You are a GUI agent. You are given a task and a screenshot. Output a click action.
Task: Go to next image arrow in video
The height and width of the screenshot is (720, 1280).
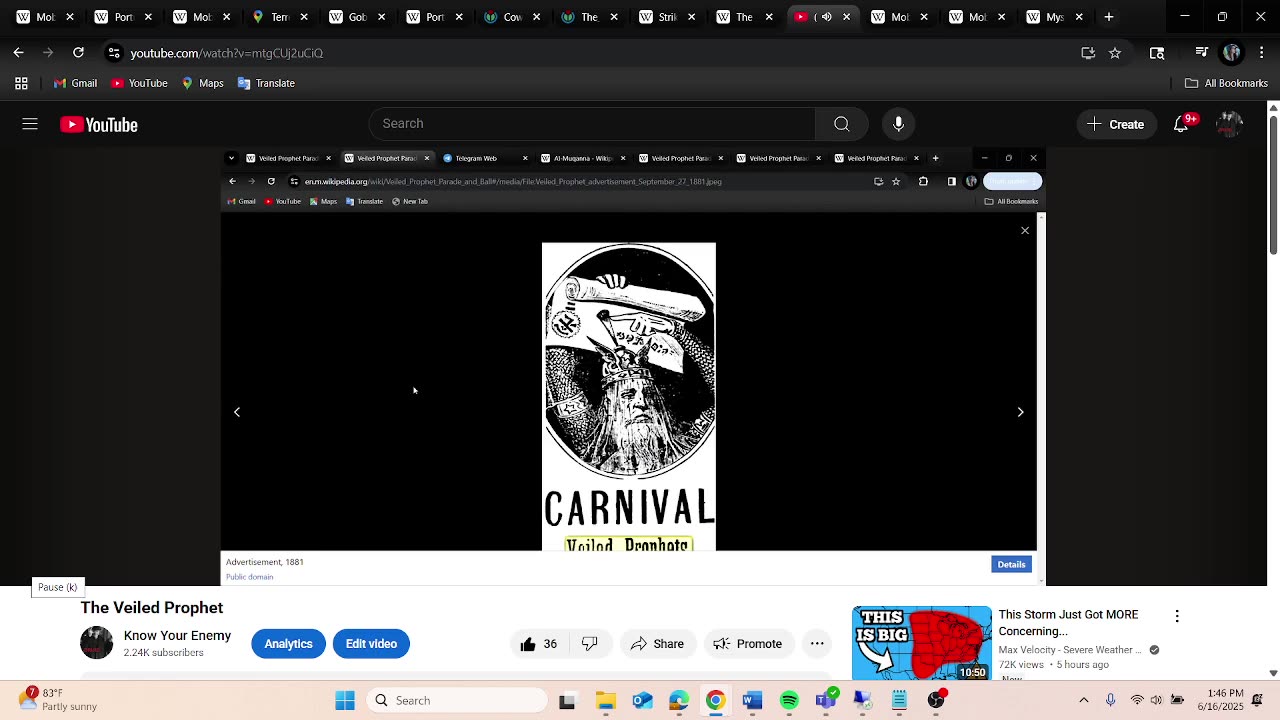1020,412
